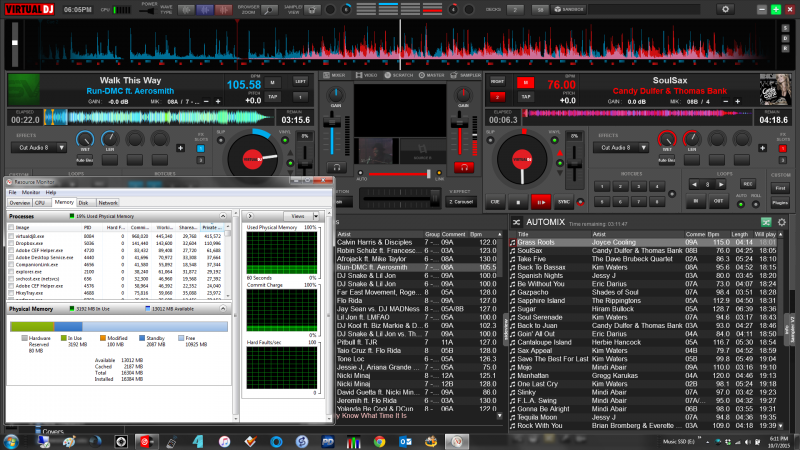The width and height of the screenshot is (800, 450).
Task: Tick the explorer.exe process checkbox
Action: [x=11, y=272]
